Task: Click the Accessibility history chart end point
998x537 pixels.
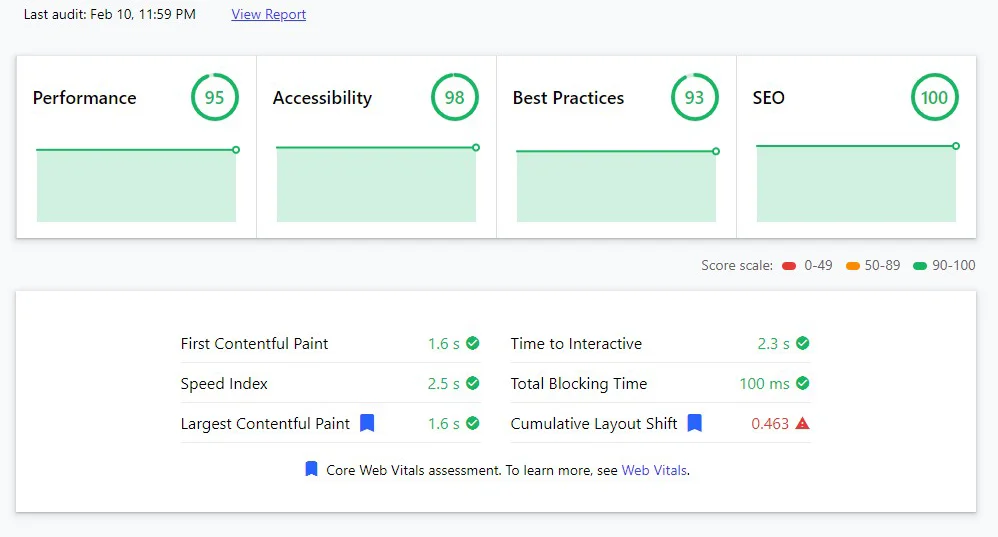Action: (476, 148)
